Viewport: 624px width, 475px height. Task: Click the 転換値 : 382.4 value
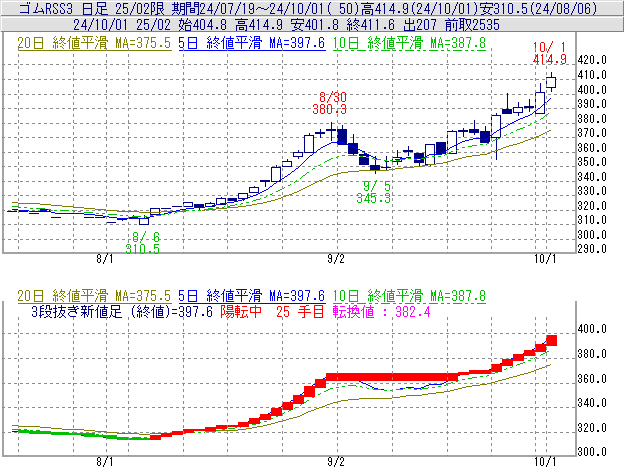click(x=382, y=311)
